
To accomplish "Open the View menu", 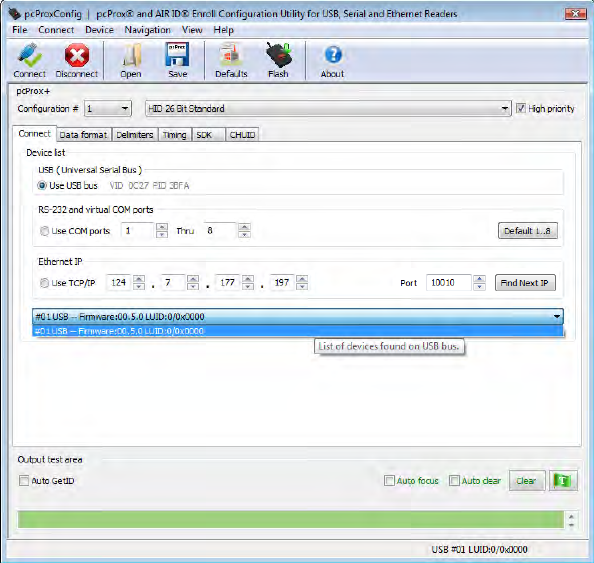I will tap(192, 30).
